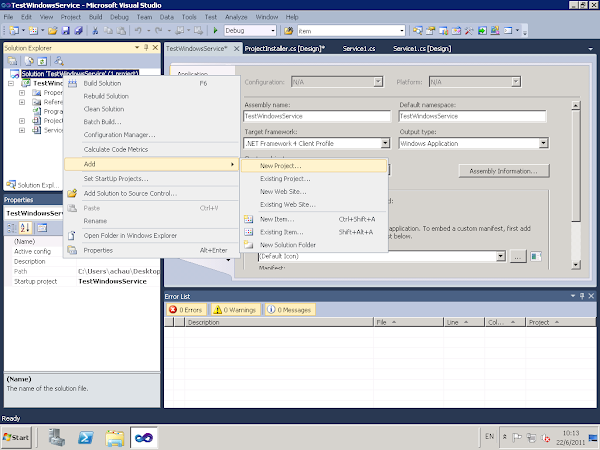This screenshot has width=600, height=450.
Task: Click the Add New Item toolbar icon
Action: pos(34,31)
